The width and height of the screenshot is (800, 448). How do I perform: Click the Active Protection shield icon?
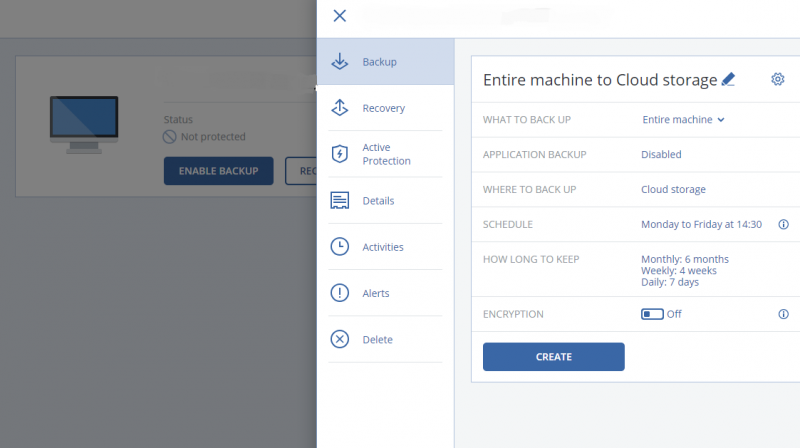(340, 154)
